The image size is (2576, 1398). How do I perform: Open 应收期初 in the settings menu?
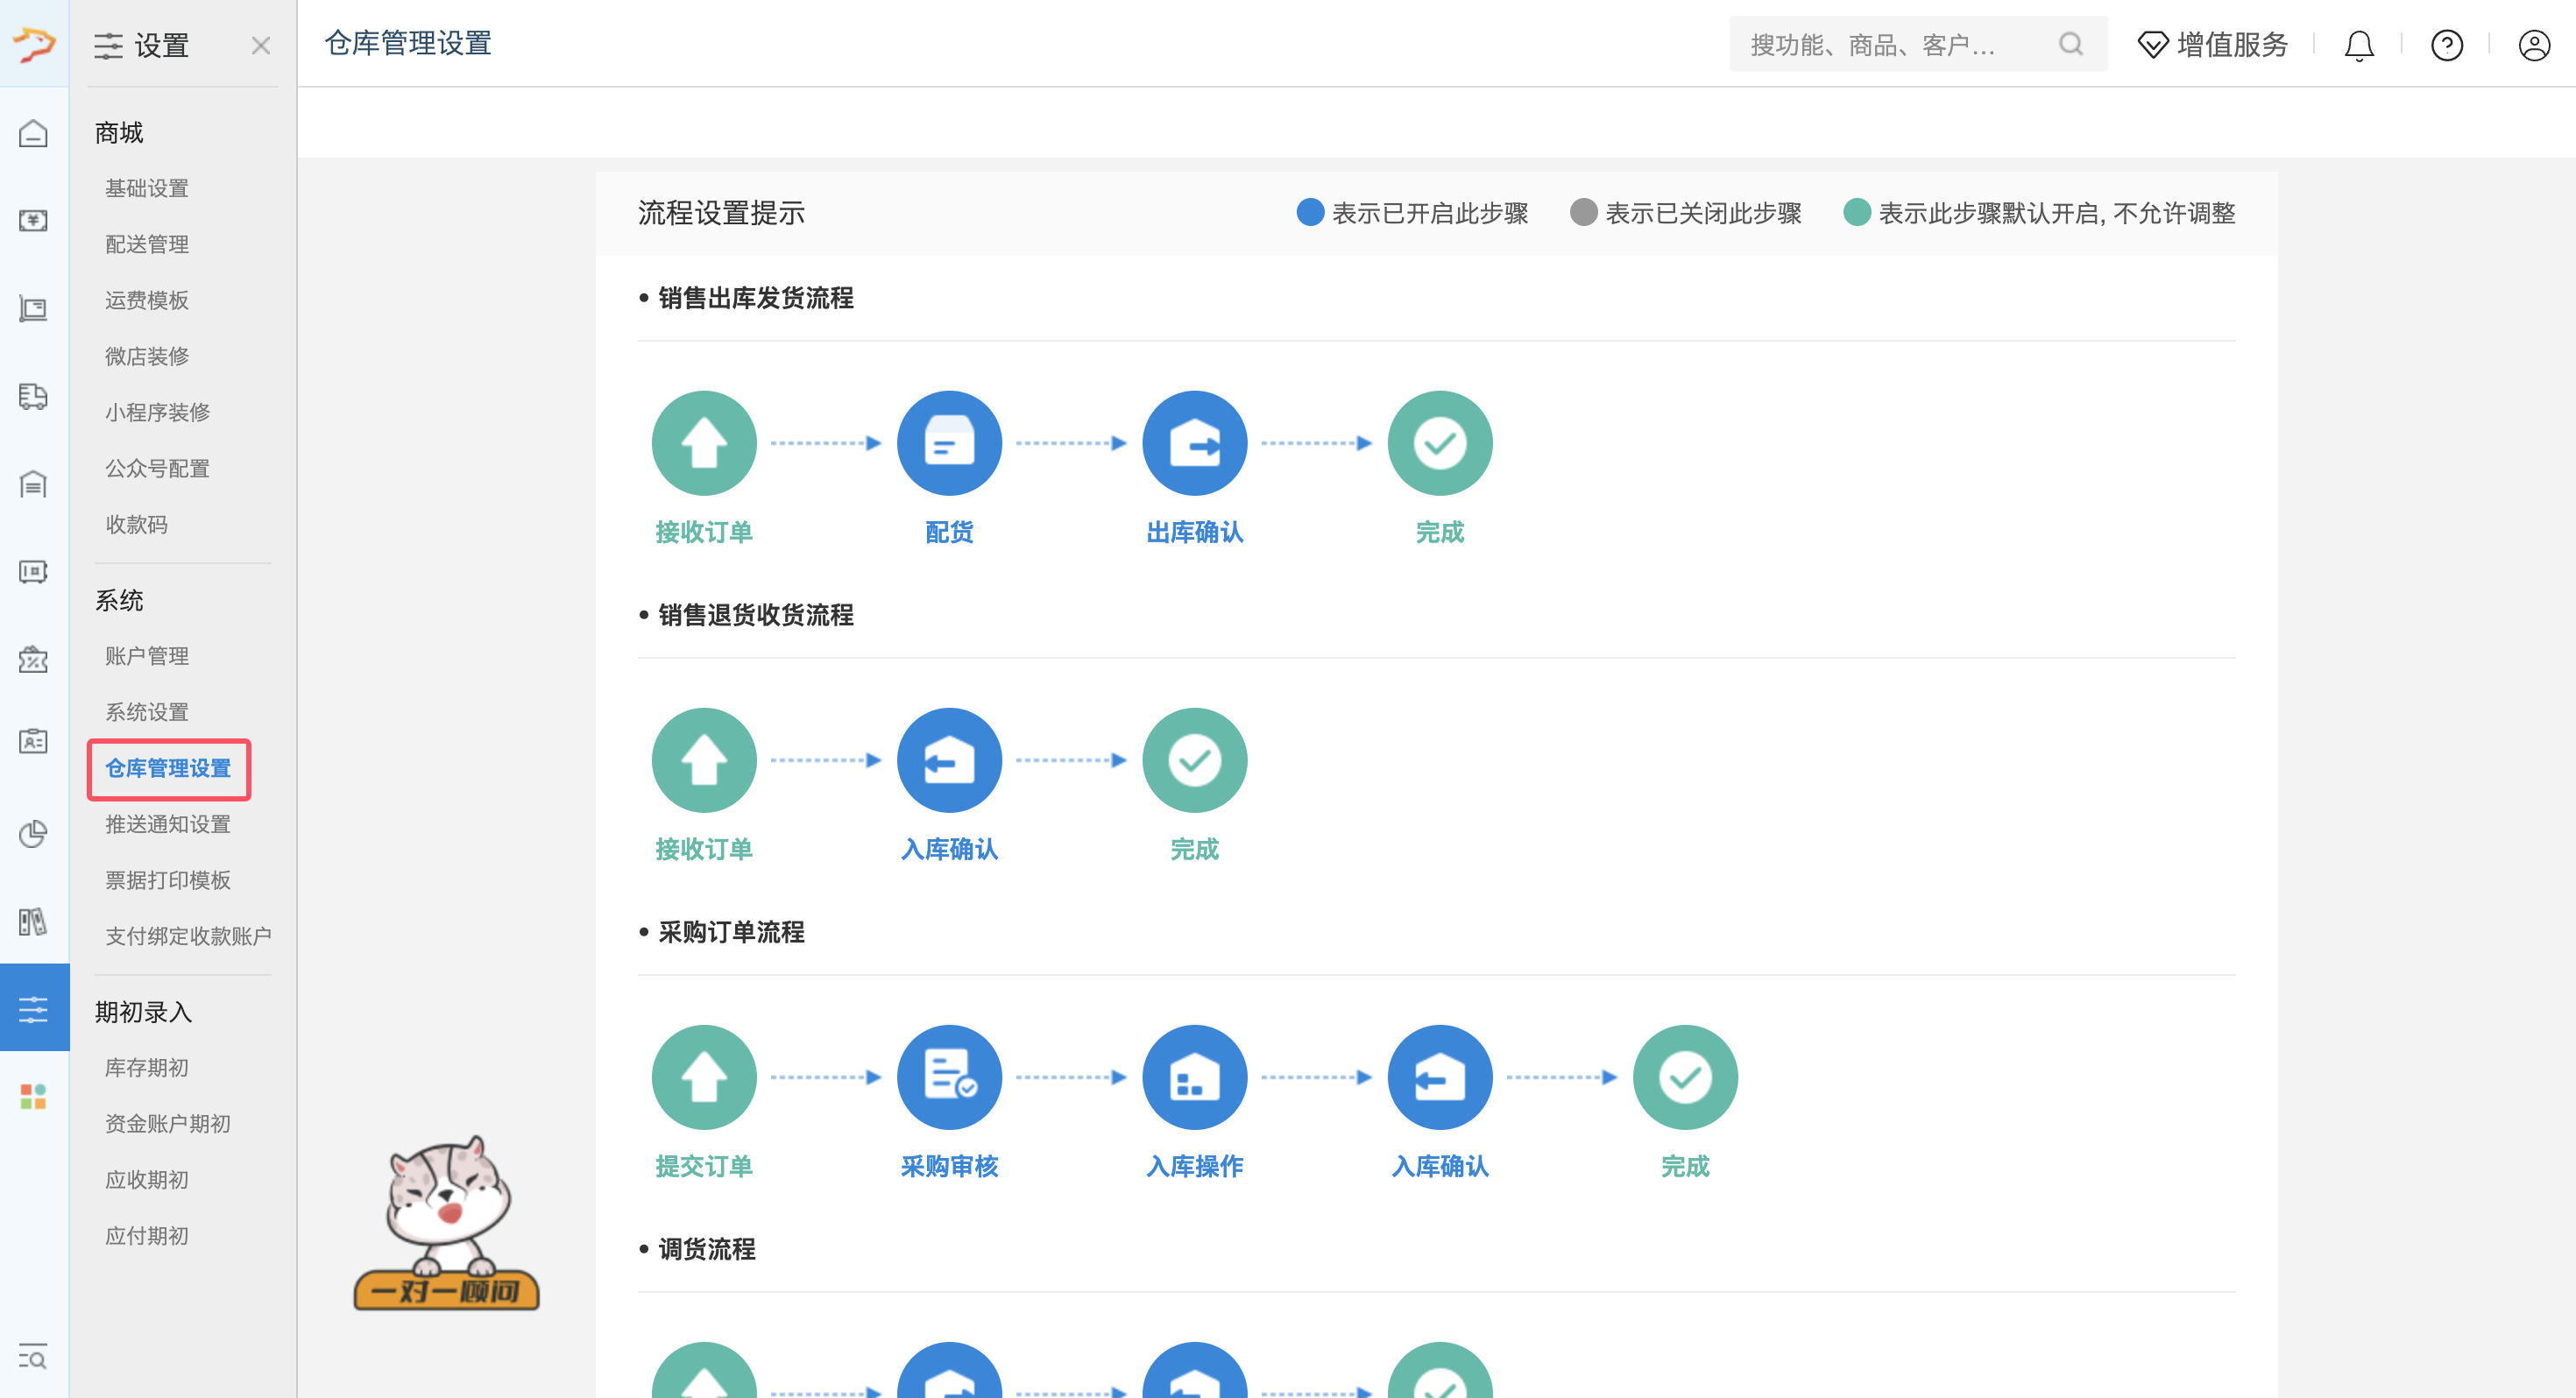click(x=147, y=1180)
